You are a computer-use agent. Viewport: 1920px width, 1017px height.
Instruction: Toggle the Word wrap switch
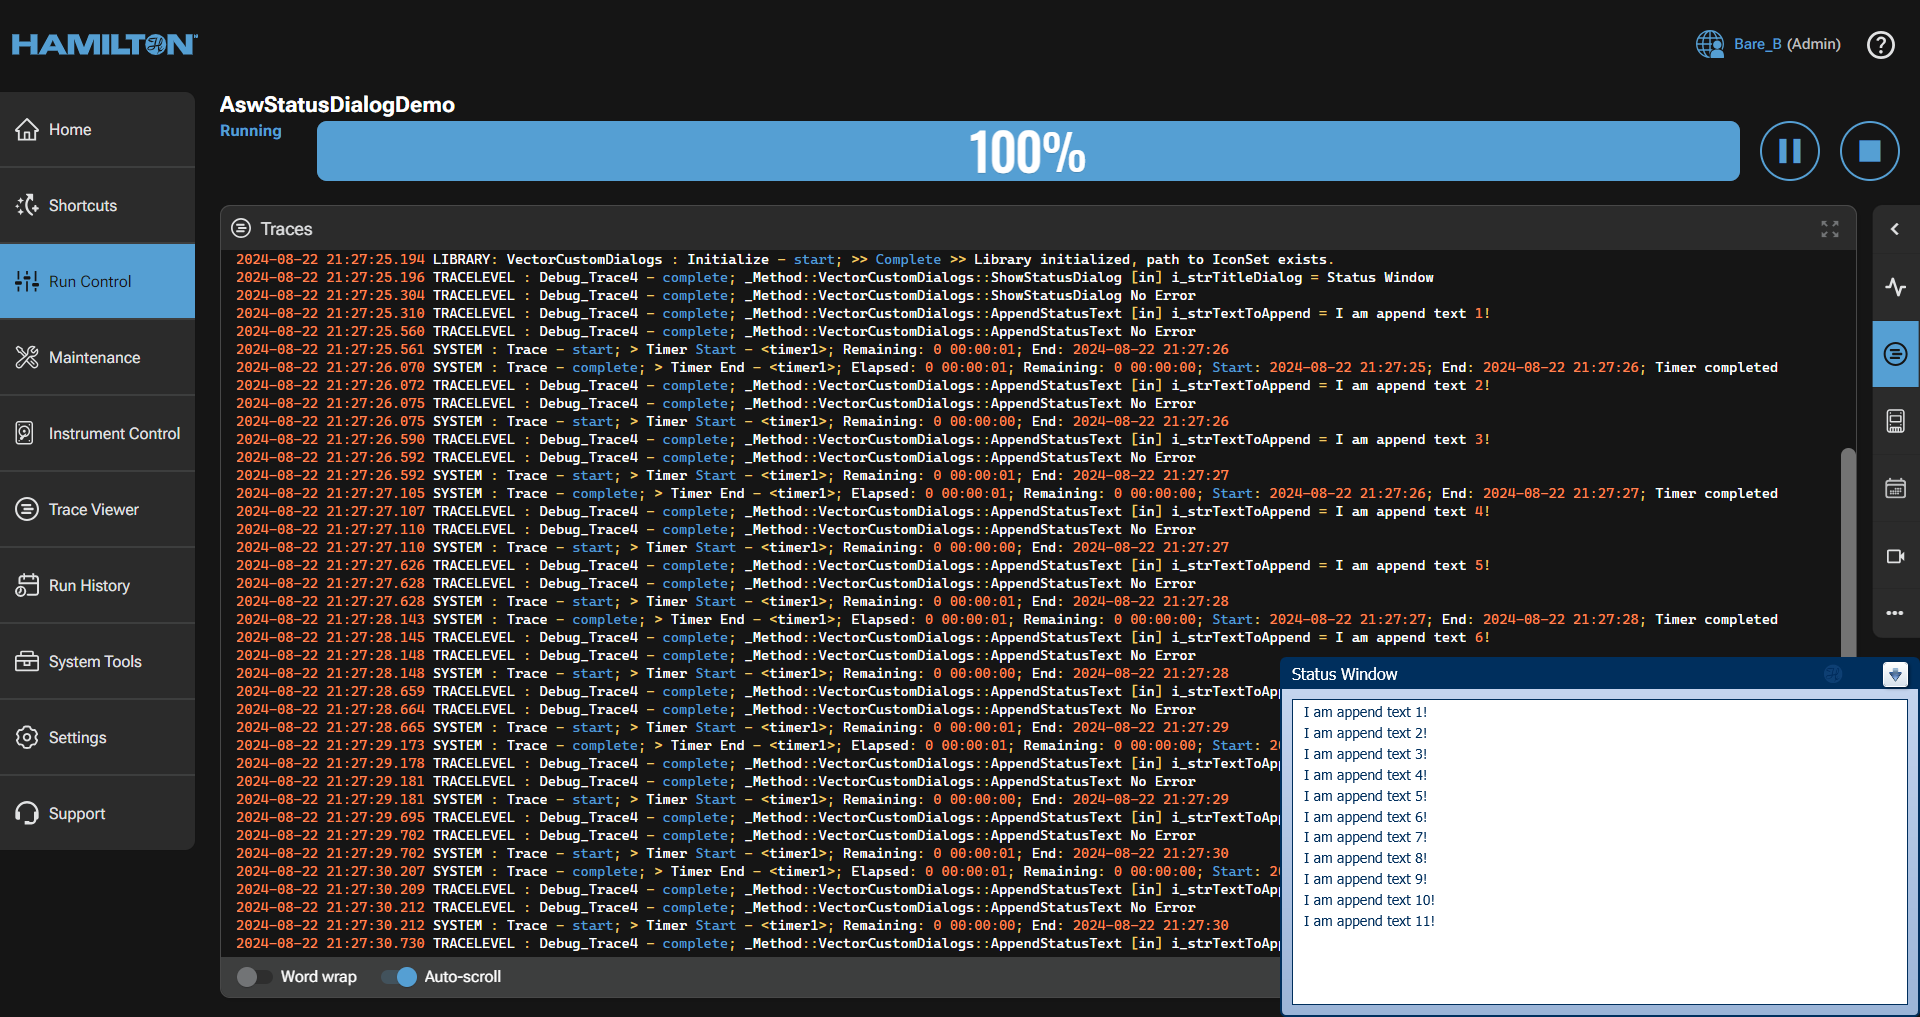pos(254,977)
